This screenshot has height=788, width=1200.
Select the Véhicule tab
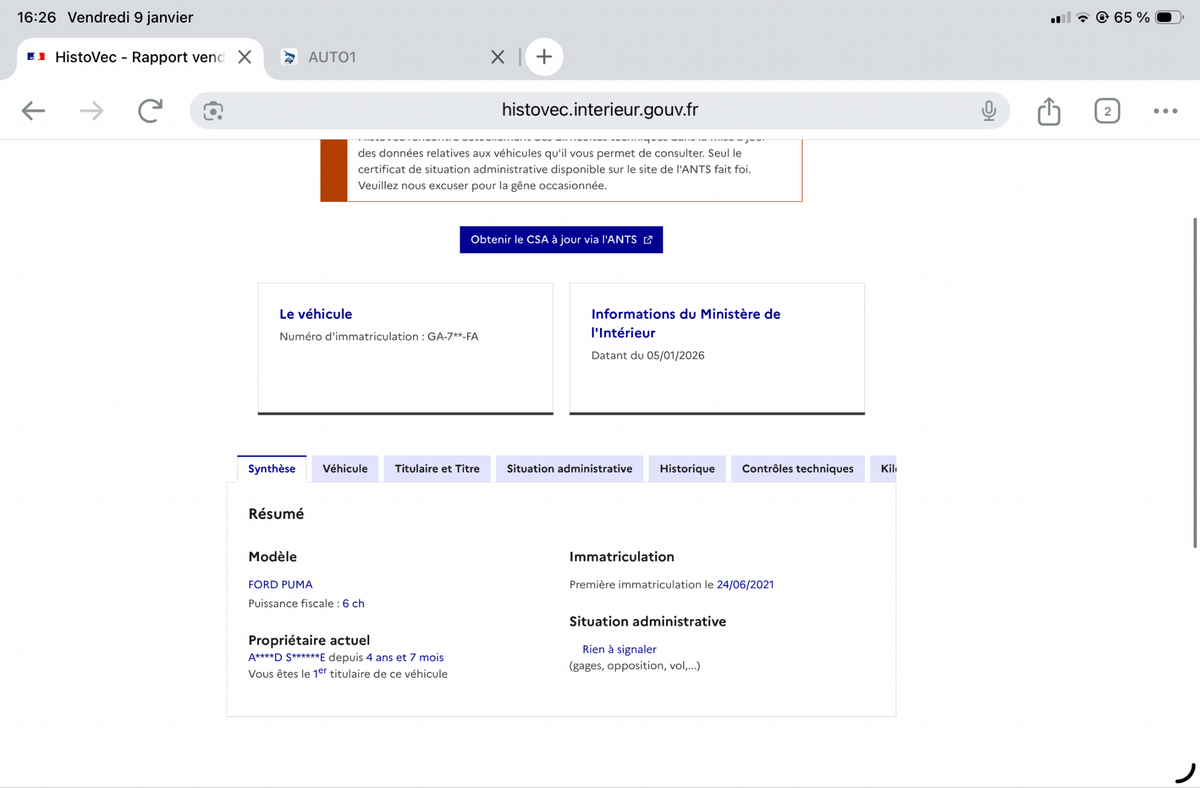point(345,469)
